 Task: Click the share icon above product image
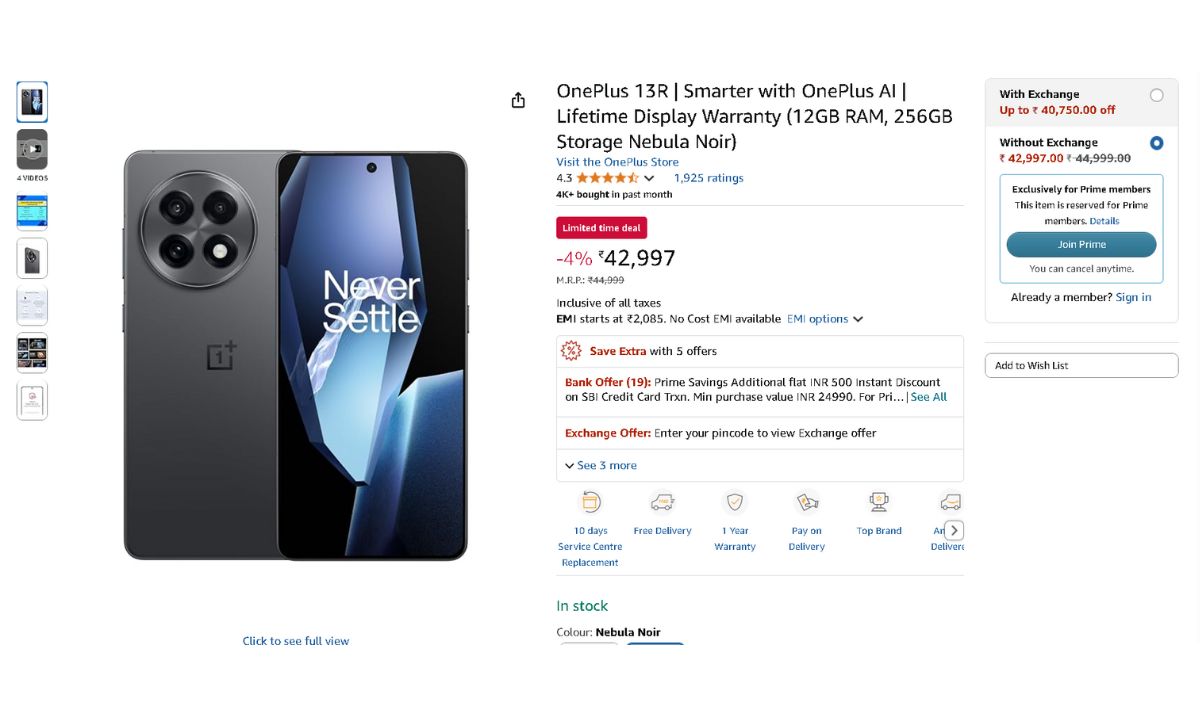[x=518, y=100]
